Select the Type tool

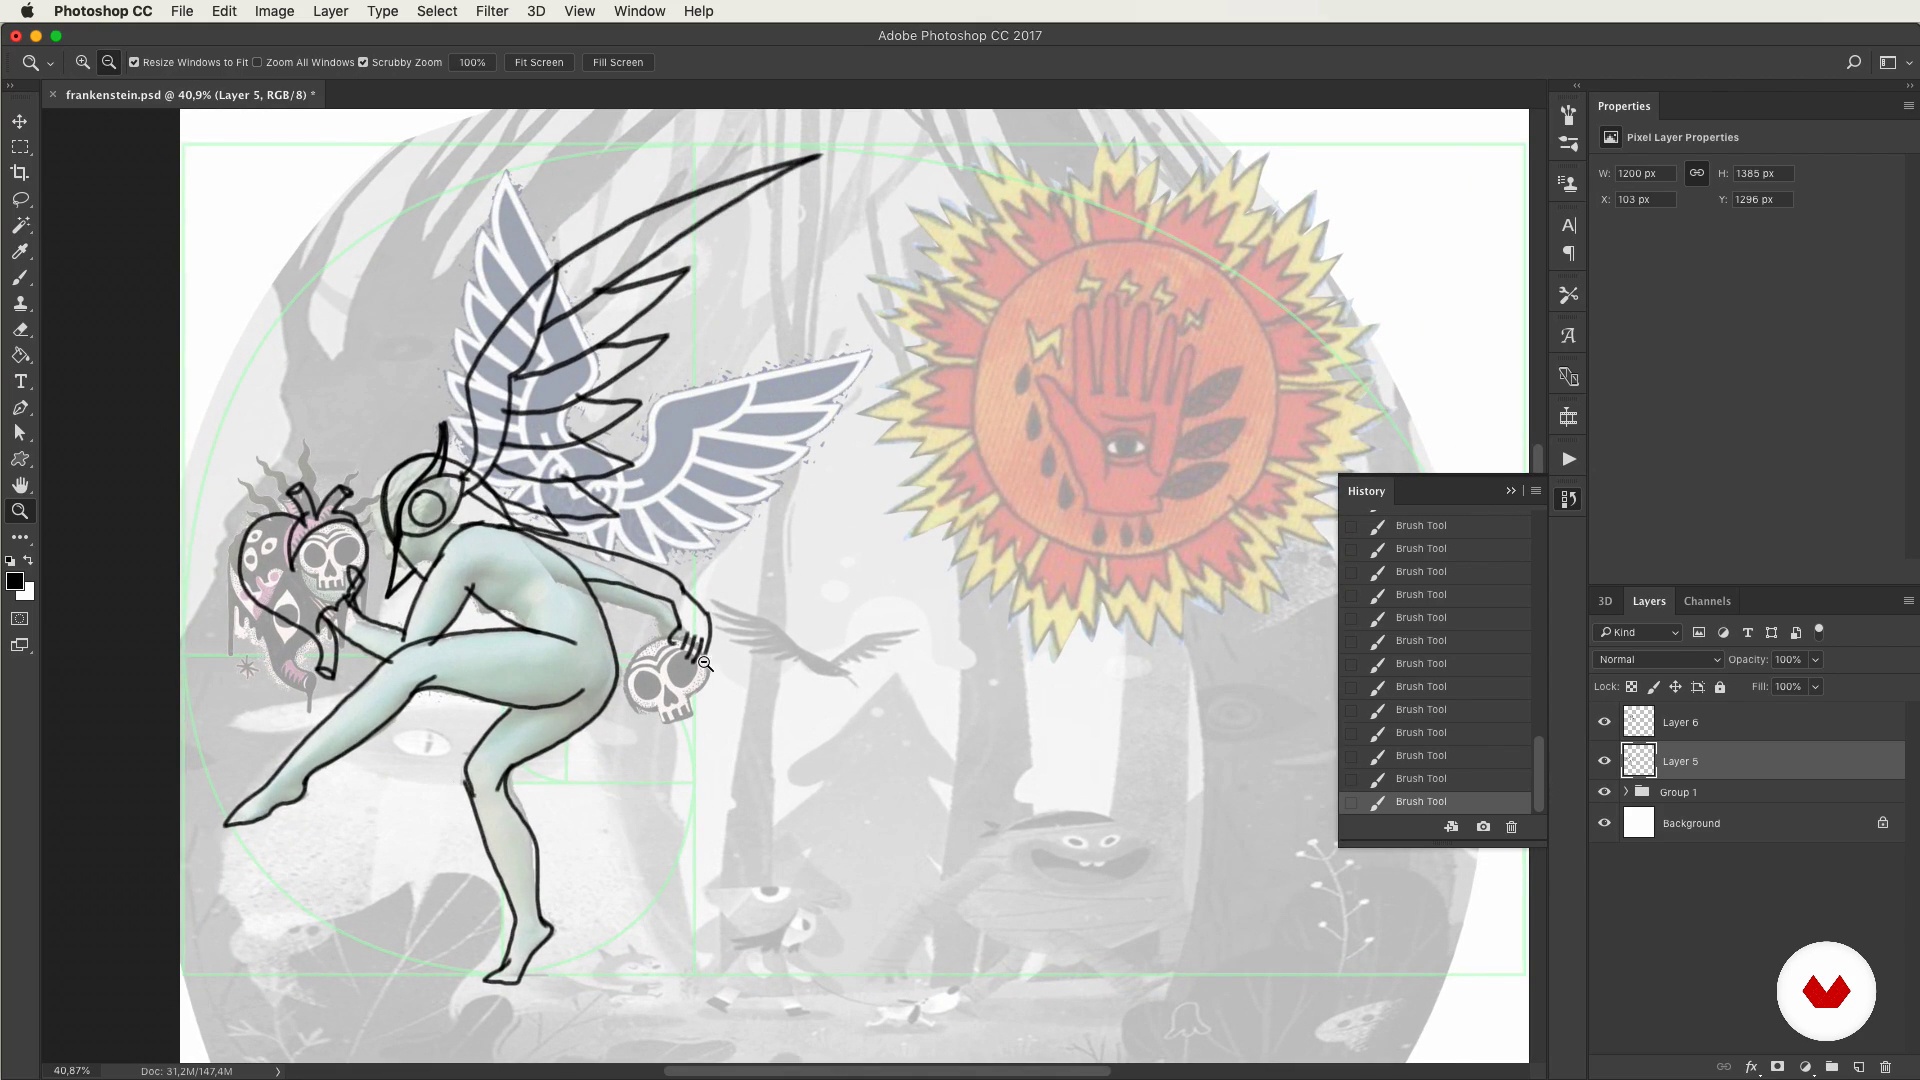coord(20,382)
